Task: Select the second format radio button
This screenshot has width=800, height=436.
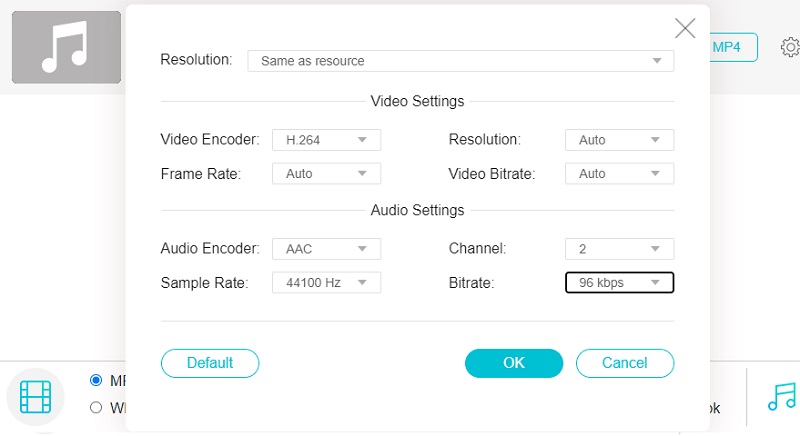Action: pyautogui.click(x=96, y=407)
